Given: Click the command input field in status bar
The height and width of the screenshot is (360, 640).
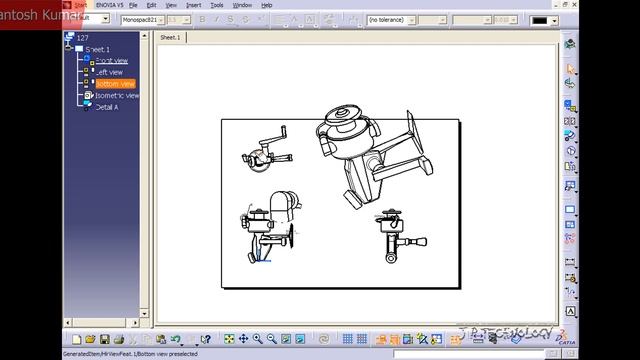Looking at the screenshot, I should pyautogui.click(x=469, y=354).
